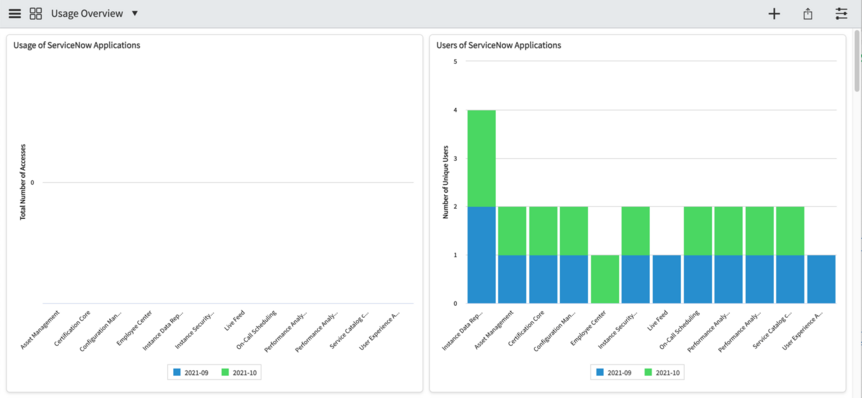862x398 pixels.
Task: Click the green segment of the On-Call Scheduling bar
Action: coord(698,231)
